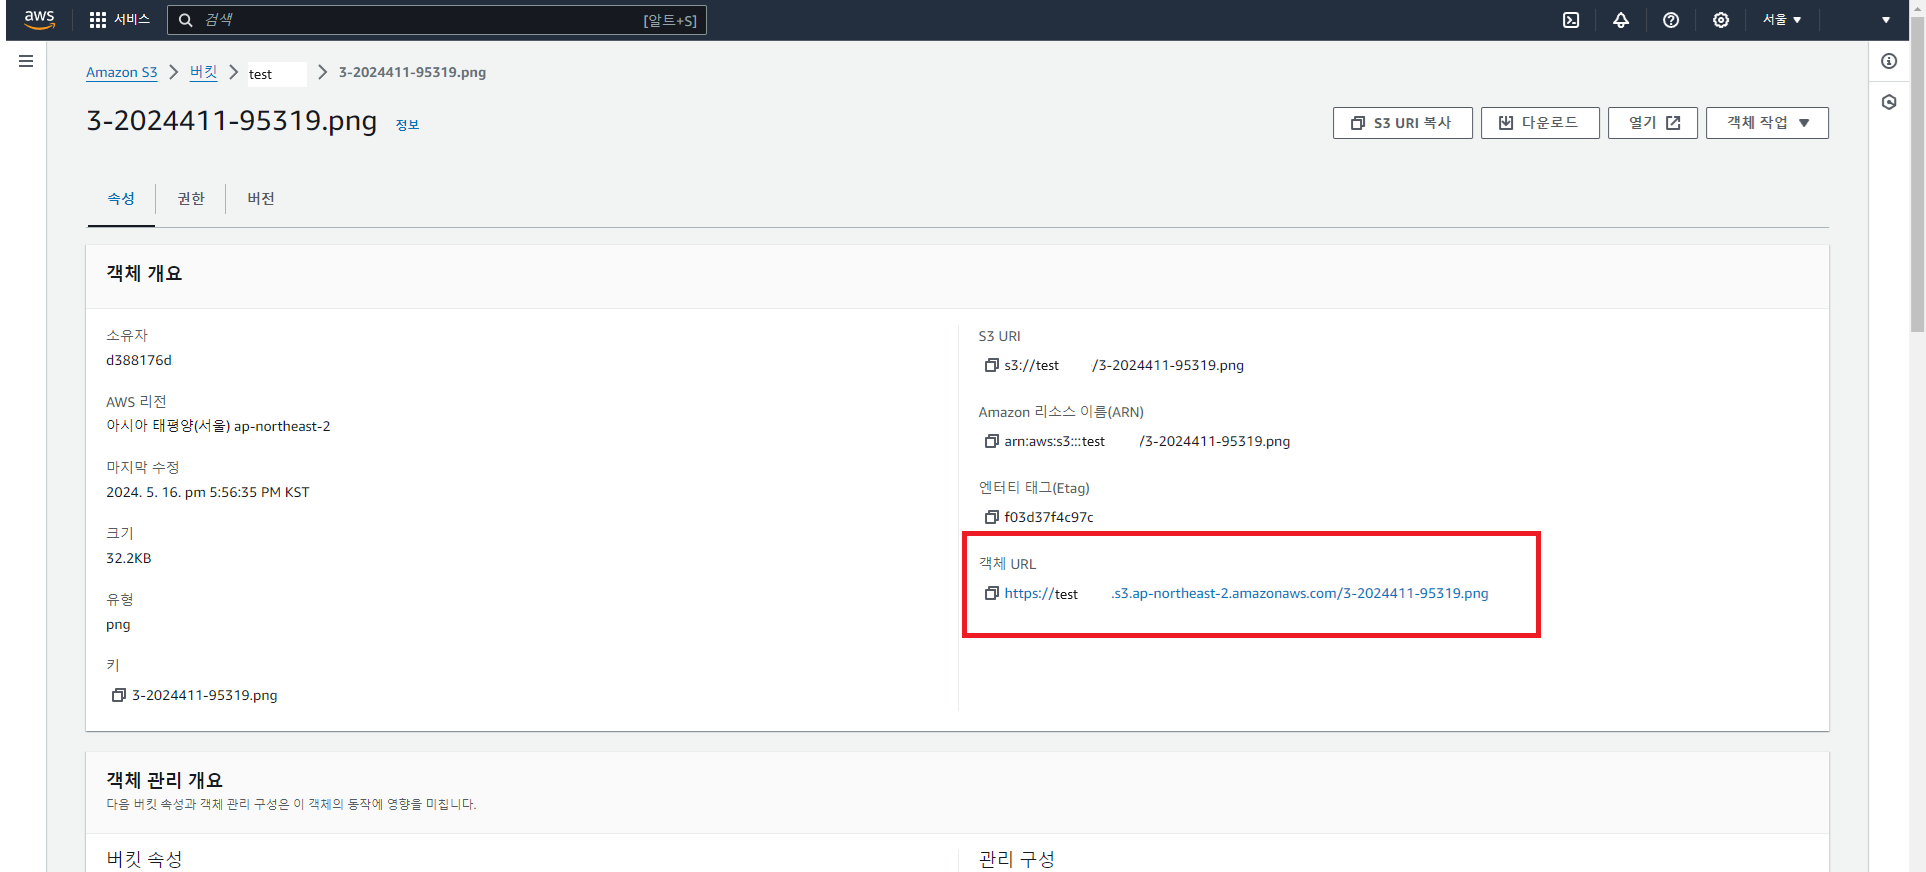Viewport: 1926px width, 872px height.
Task: Expand the account menu arrow
Action: click(1886, 20)
